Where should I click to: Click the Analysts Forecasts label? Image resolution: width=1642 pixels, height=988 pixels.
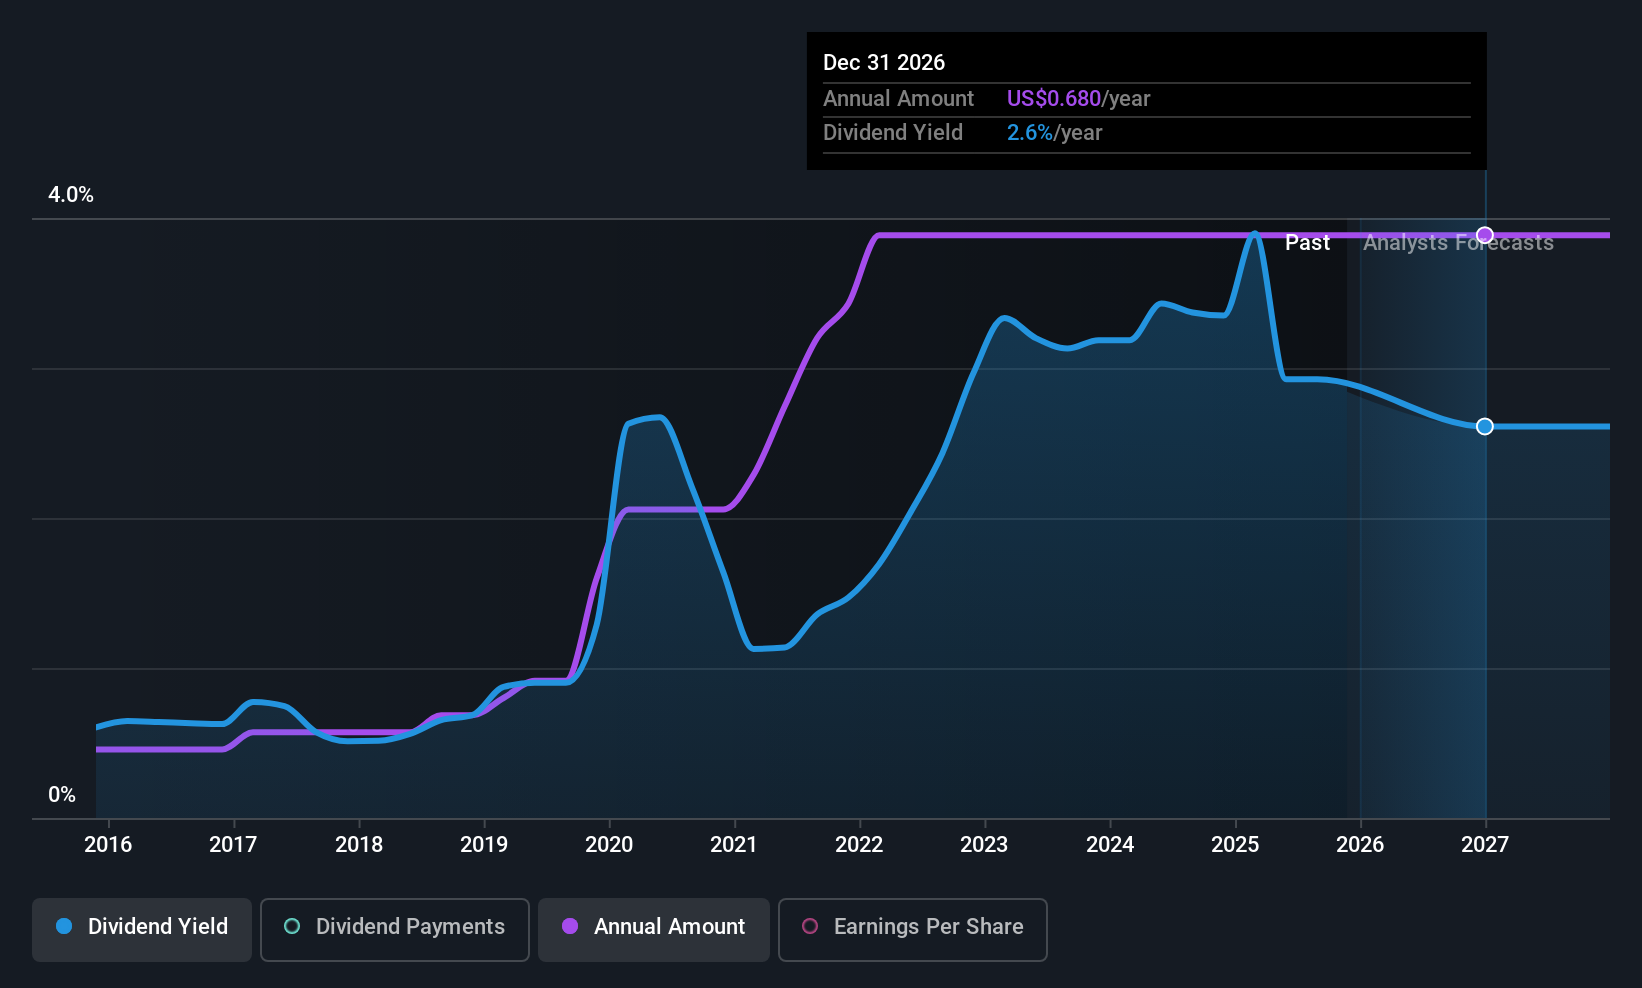coord(1458,243)
